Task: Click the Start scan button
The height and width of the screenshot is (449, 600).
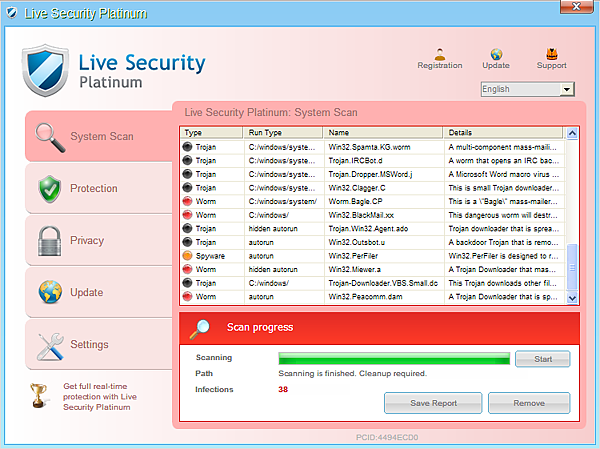Action: point(543,359)
